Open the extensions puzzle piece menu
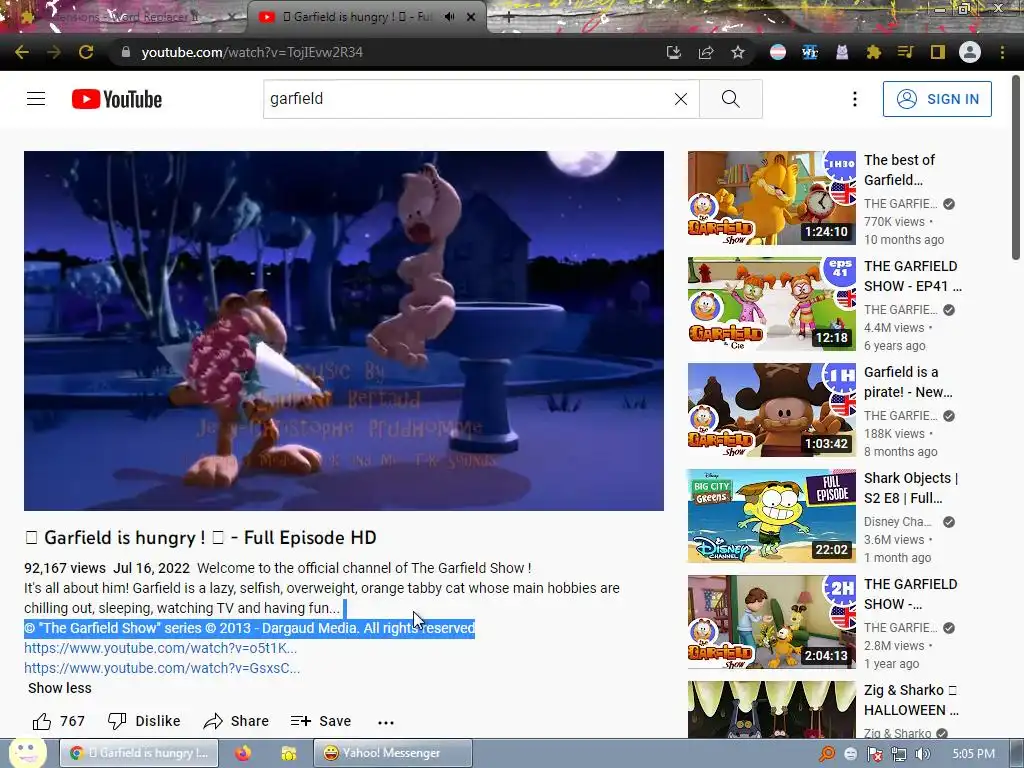Viewport: 1024px width, 768px height. [x=873, y=52]
